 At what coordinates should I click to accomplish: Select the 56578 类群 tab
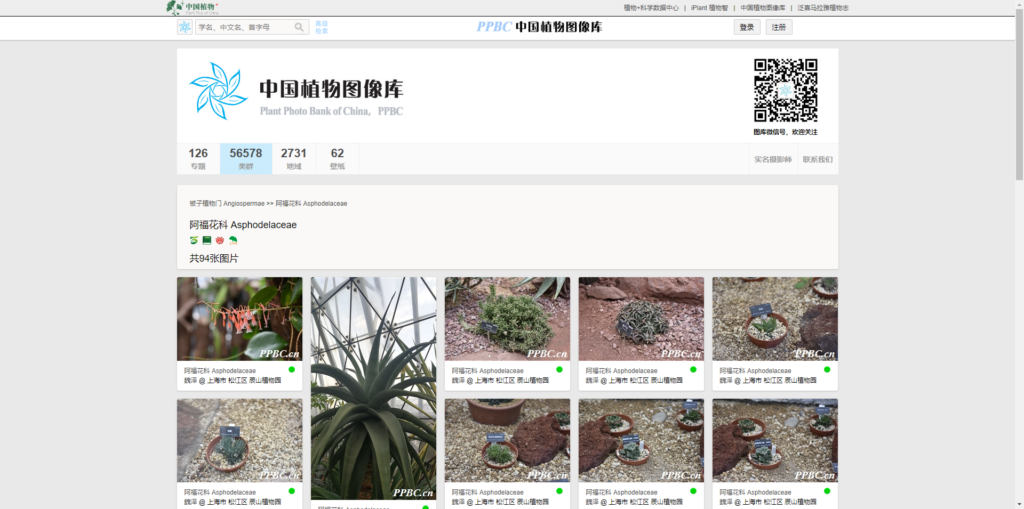246,159
